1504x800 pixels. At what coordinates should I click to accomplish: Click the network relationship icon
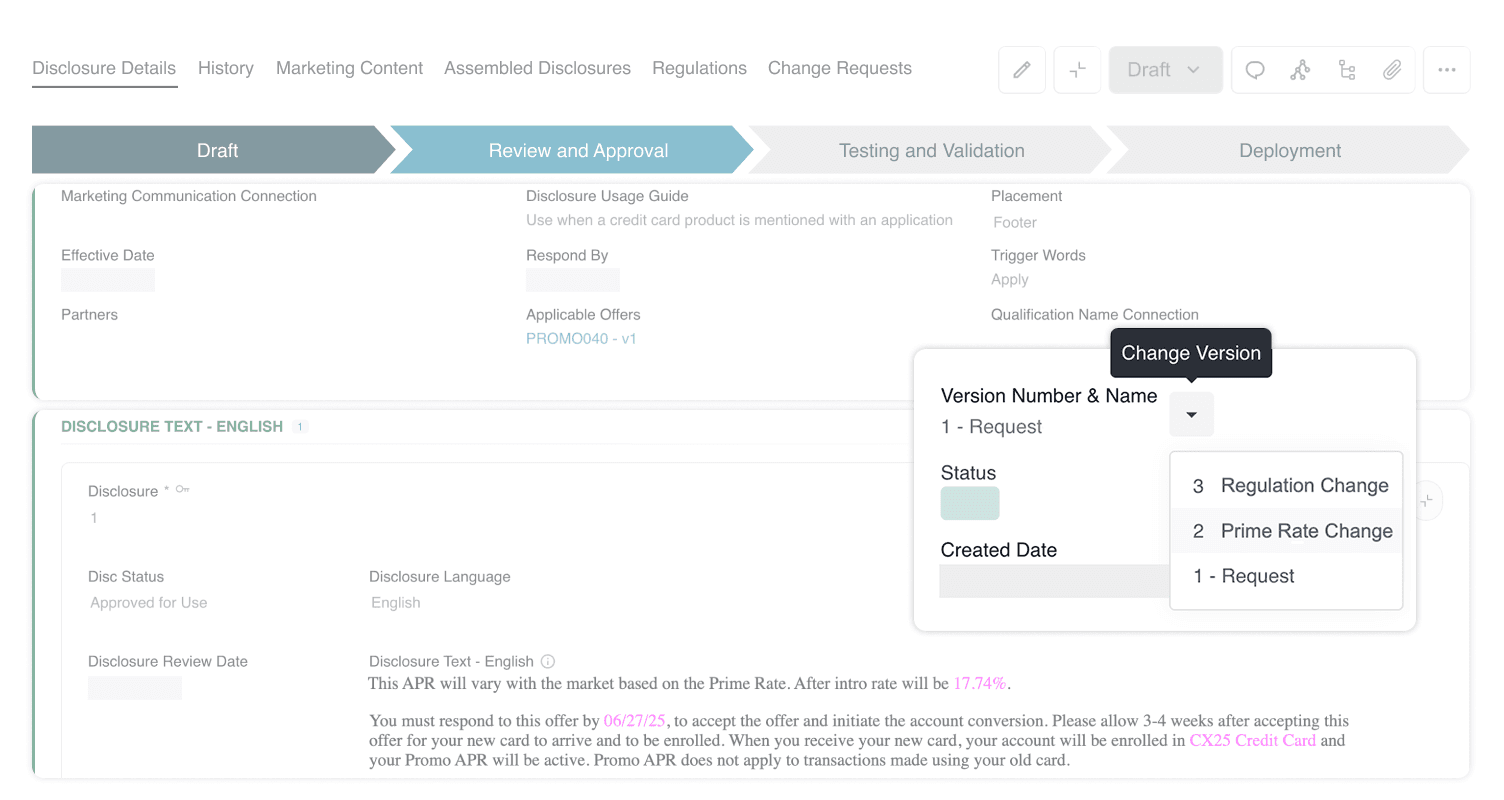click(x=1300, y=69)
